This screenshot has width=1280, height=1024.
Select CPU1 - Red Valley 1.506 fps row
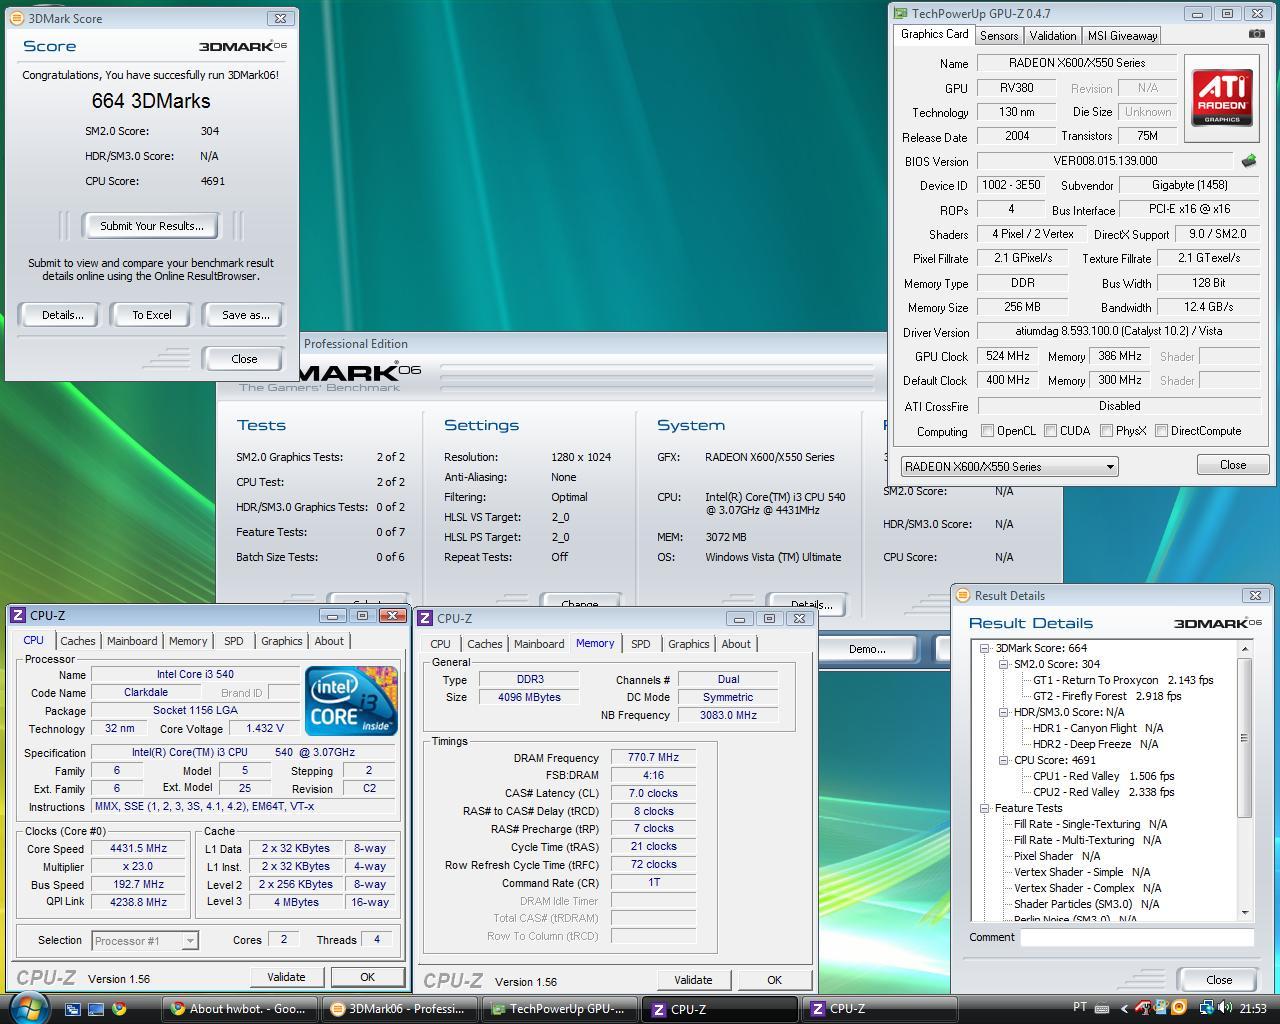[1103, 776]
